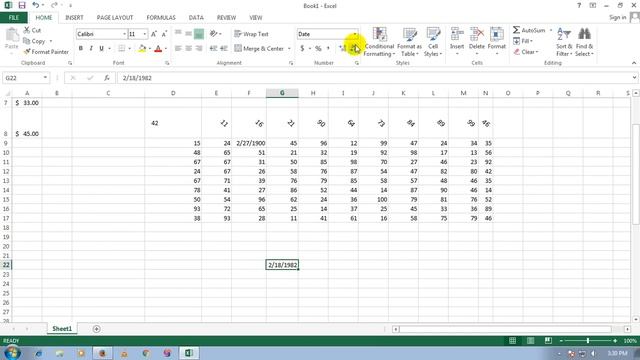Switch to the DATA tab
Screen dimensions: 640x360
coord(196,18)
